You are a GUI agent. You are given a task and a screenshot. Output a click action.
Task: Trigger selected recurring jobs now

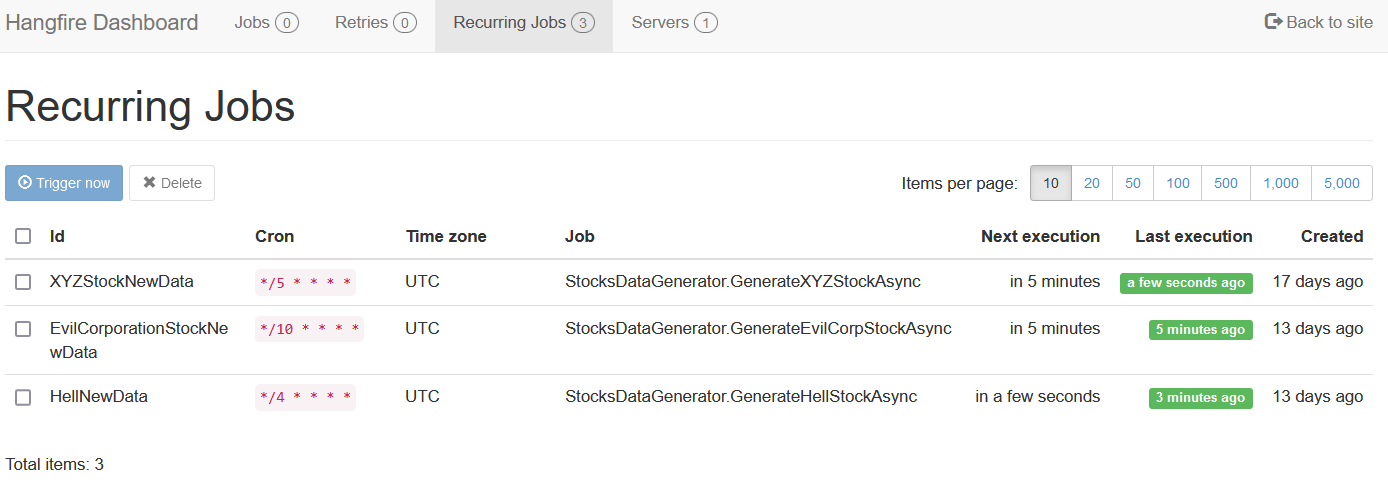[64, 183]
